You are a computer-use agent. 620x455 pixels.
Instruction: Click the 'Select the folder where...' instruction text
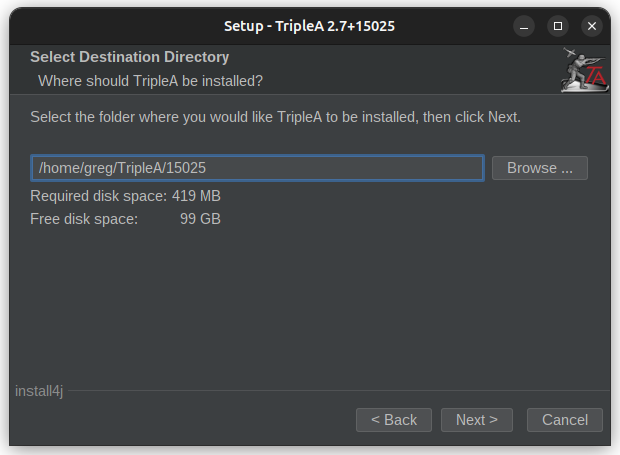pyautogui.click(x=276, y=117)
